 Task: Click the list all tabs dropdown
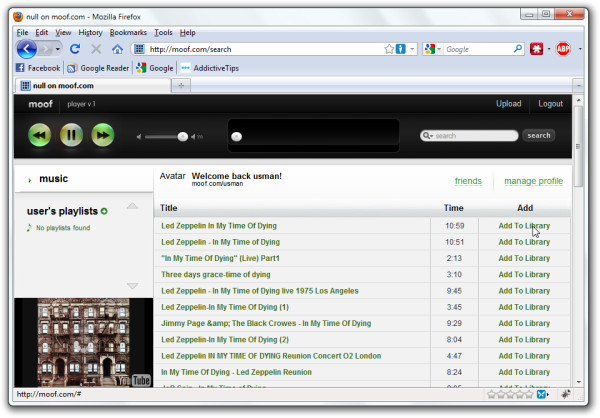coord(578,86)
